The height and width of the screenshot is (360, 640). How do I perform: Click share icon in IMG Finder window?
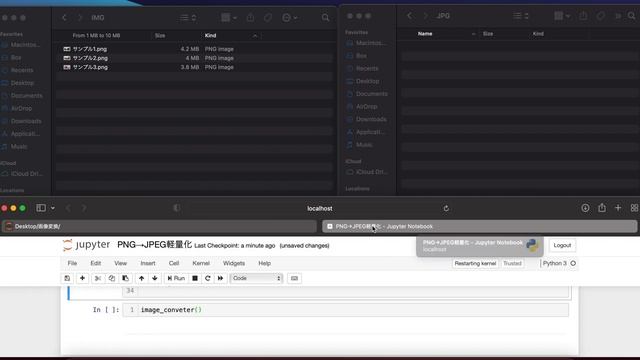pos(250,18)
